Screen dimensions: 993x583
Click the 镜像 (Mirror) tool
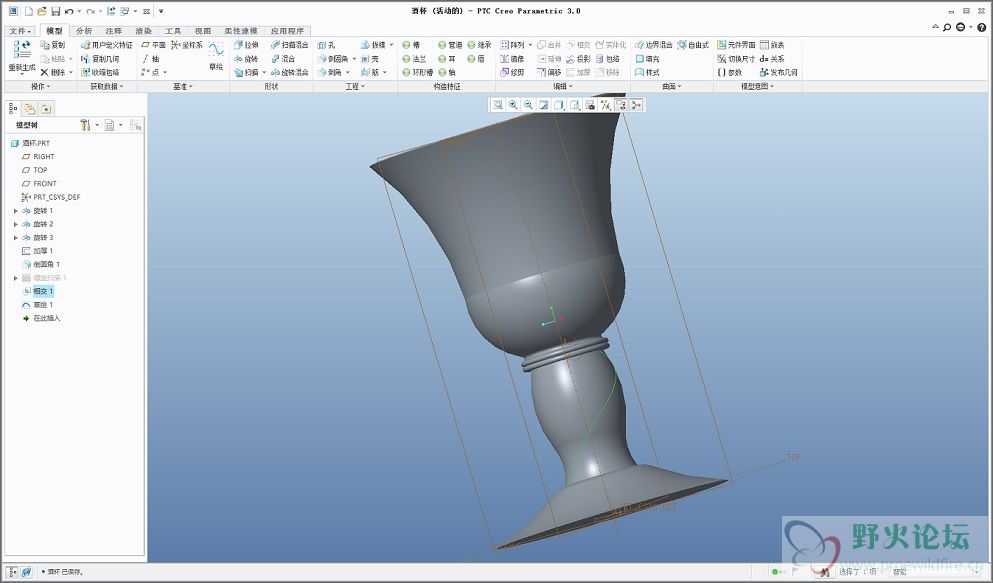tap(512, 59)
